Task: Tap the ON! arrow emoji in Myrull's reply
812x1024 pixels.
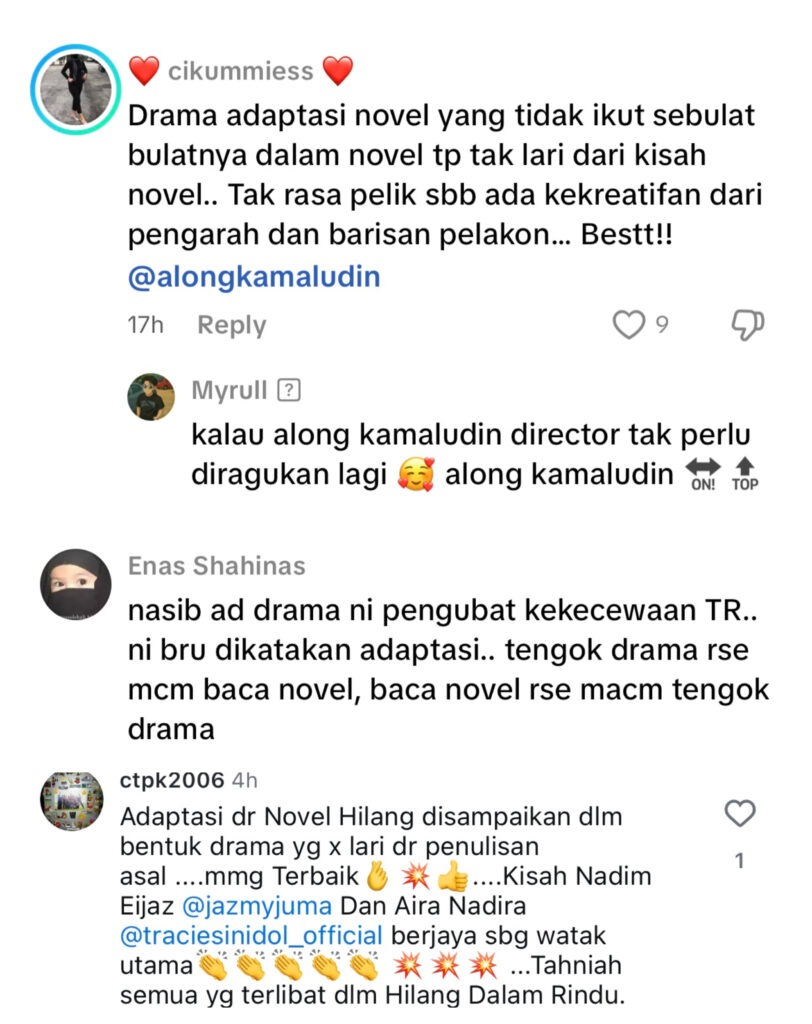Action: [703, 475]
